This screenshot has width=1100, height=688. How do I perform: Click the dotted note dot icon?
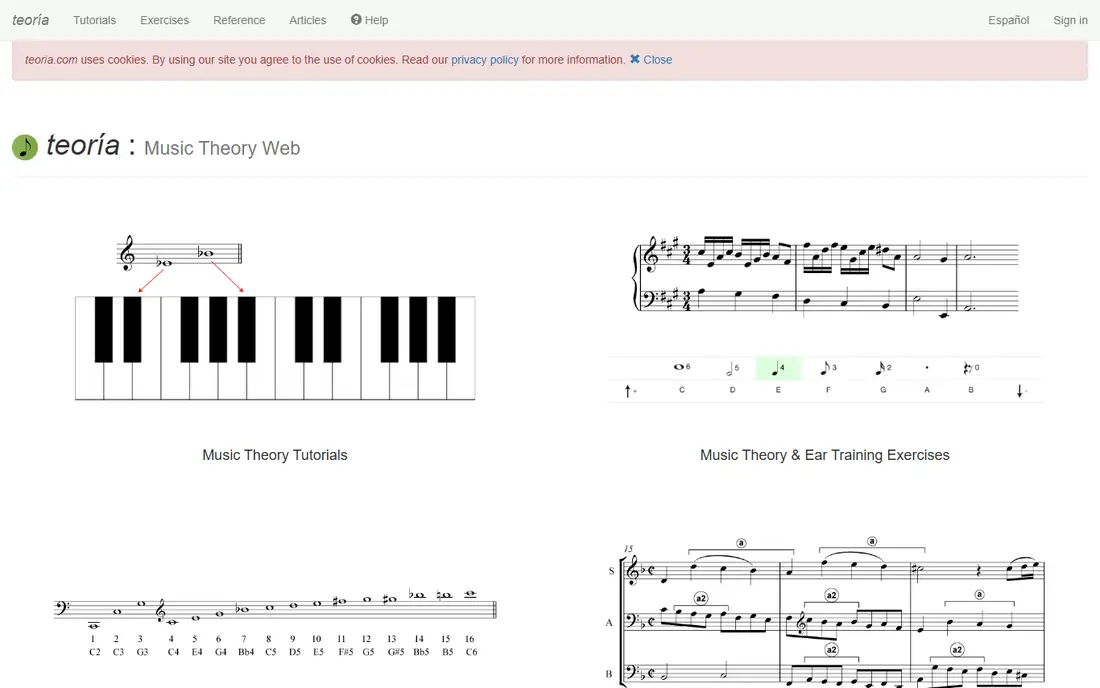click(927, 367)
